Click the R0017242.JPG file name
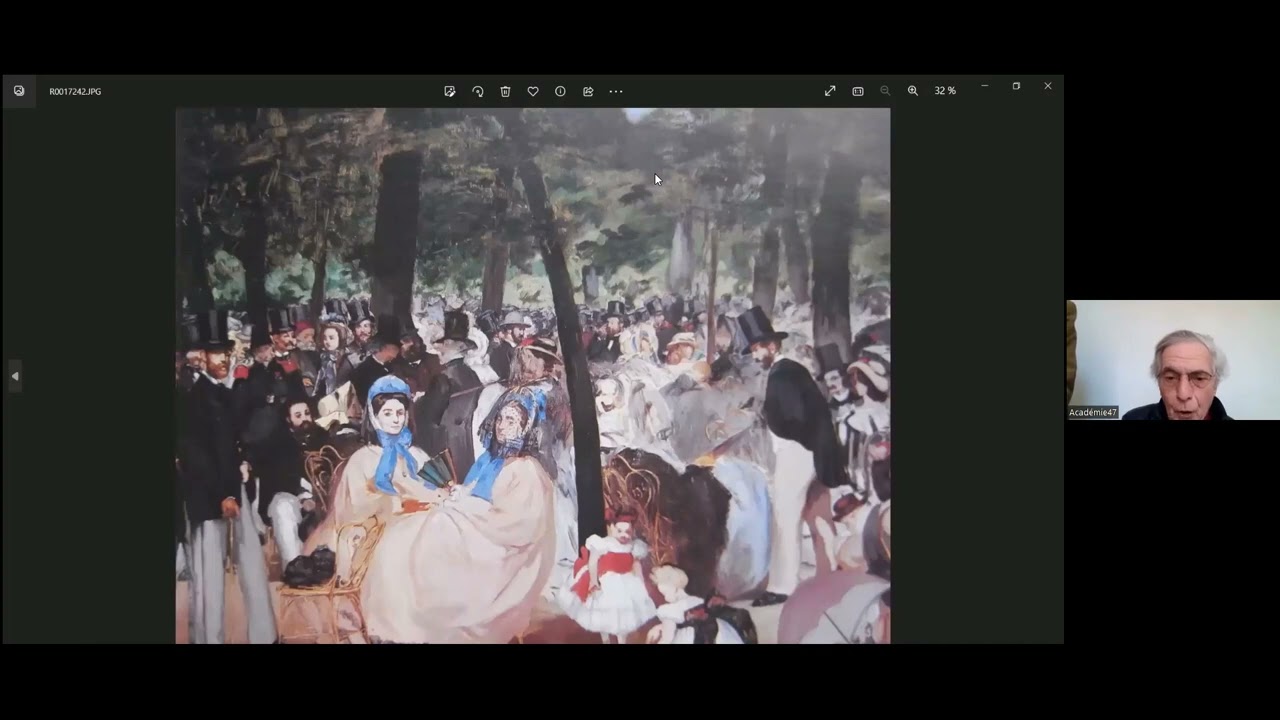The height and width of the screenshot is (720, 1280). [75, 91]
